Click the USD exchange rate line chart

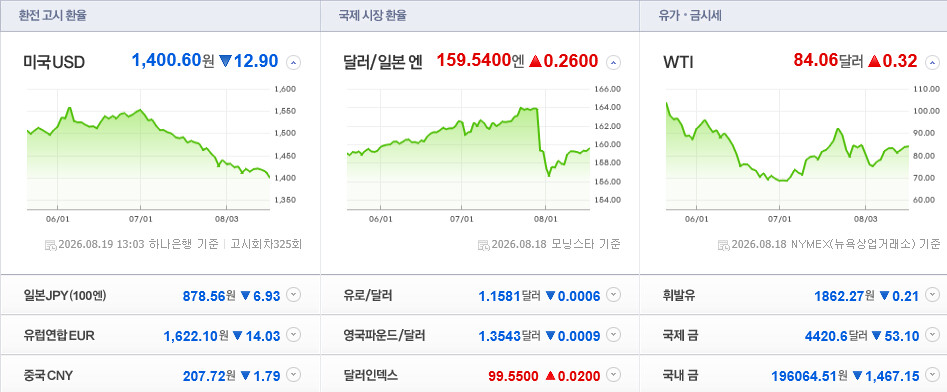tap(149, 149)
